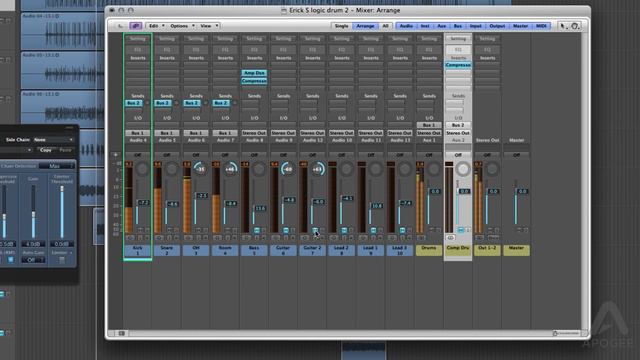Unmute the Guitar 2 channel
Viewport: 640px width, 360px height.
[315, 230]
